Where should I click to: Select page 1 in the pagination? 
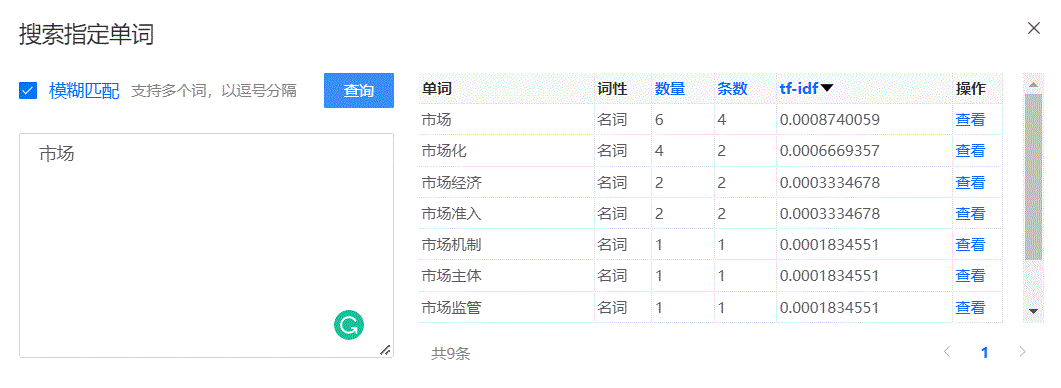pos(985,352)
